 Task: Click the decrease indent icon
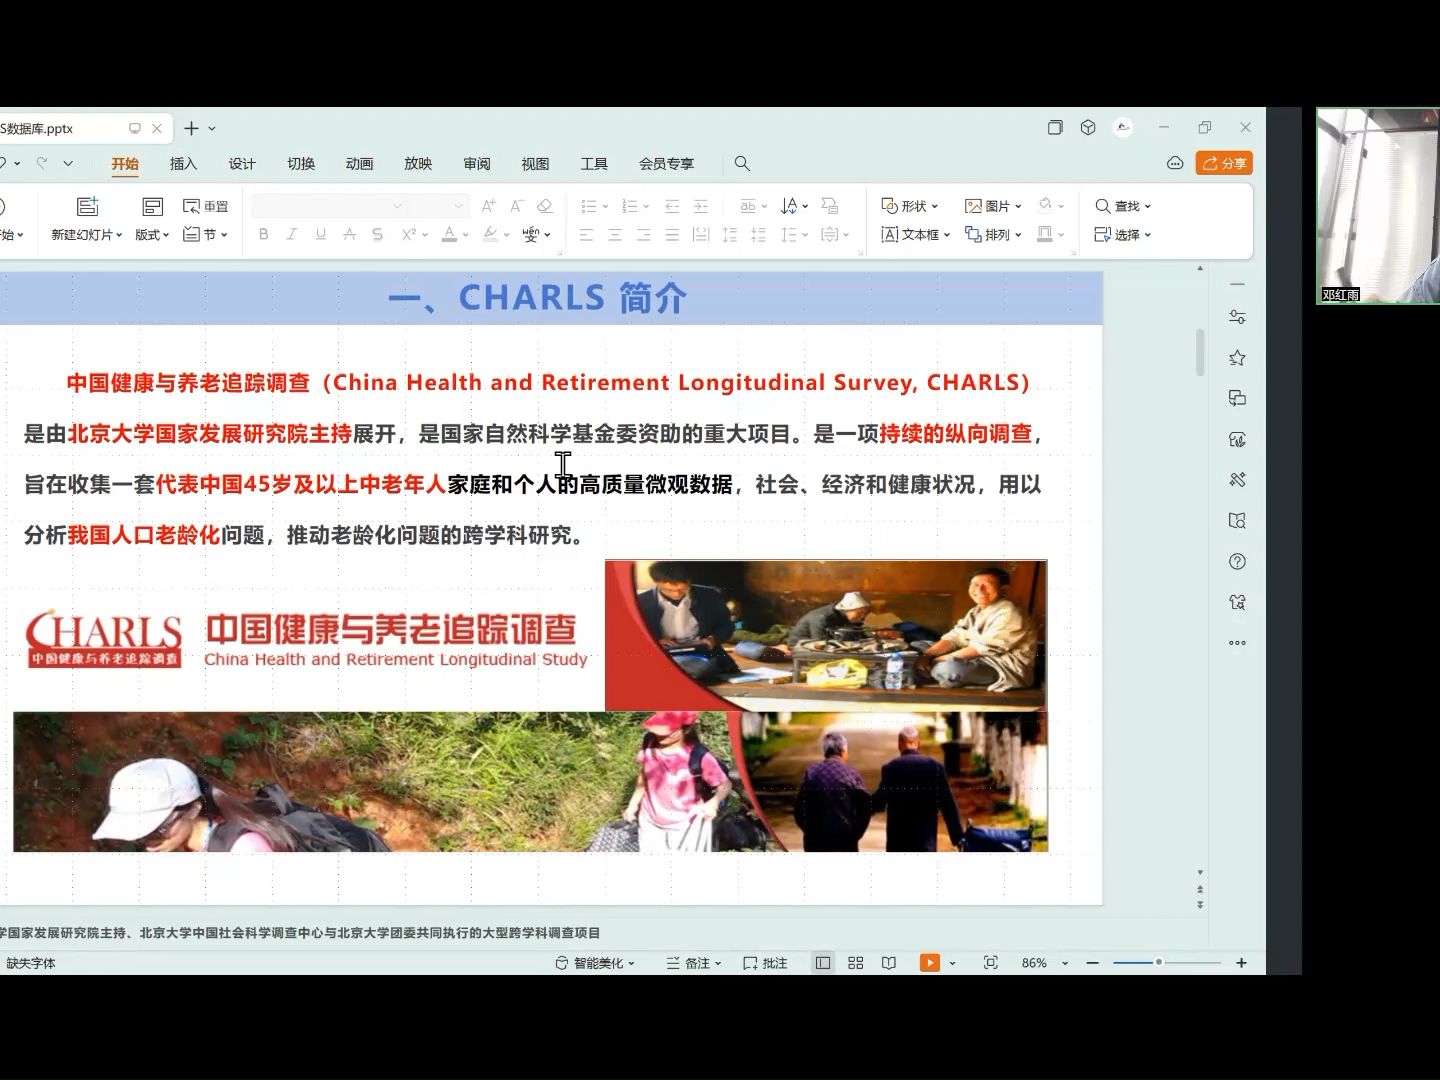pyautogui.click(x=672, y=206)
